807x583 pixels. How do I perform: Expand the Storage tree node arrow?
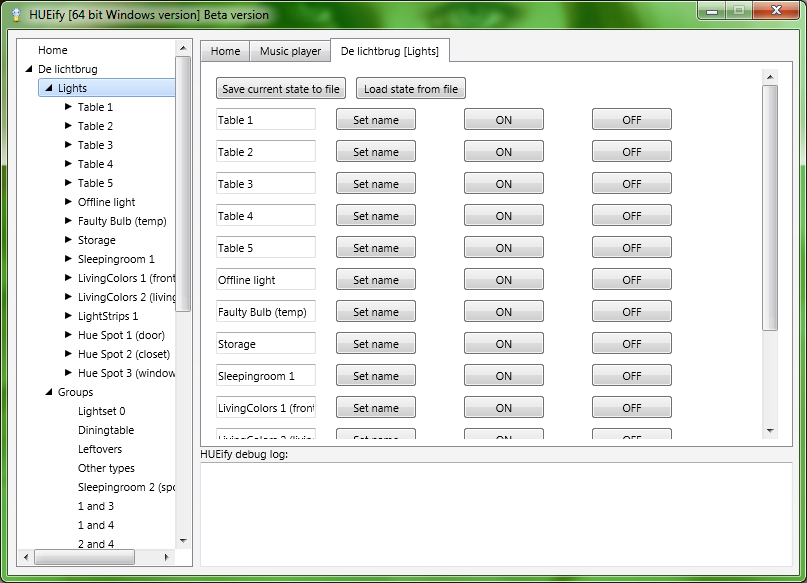coord(68,240)
